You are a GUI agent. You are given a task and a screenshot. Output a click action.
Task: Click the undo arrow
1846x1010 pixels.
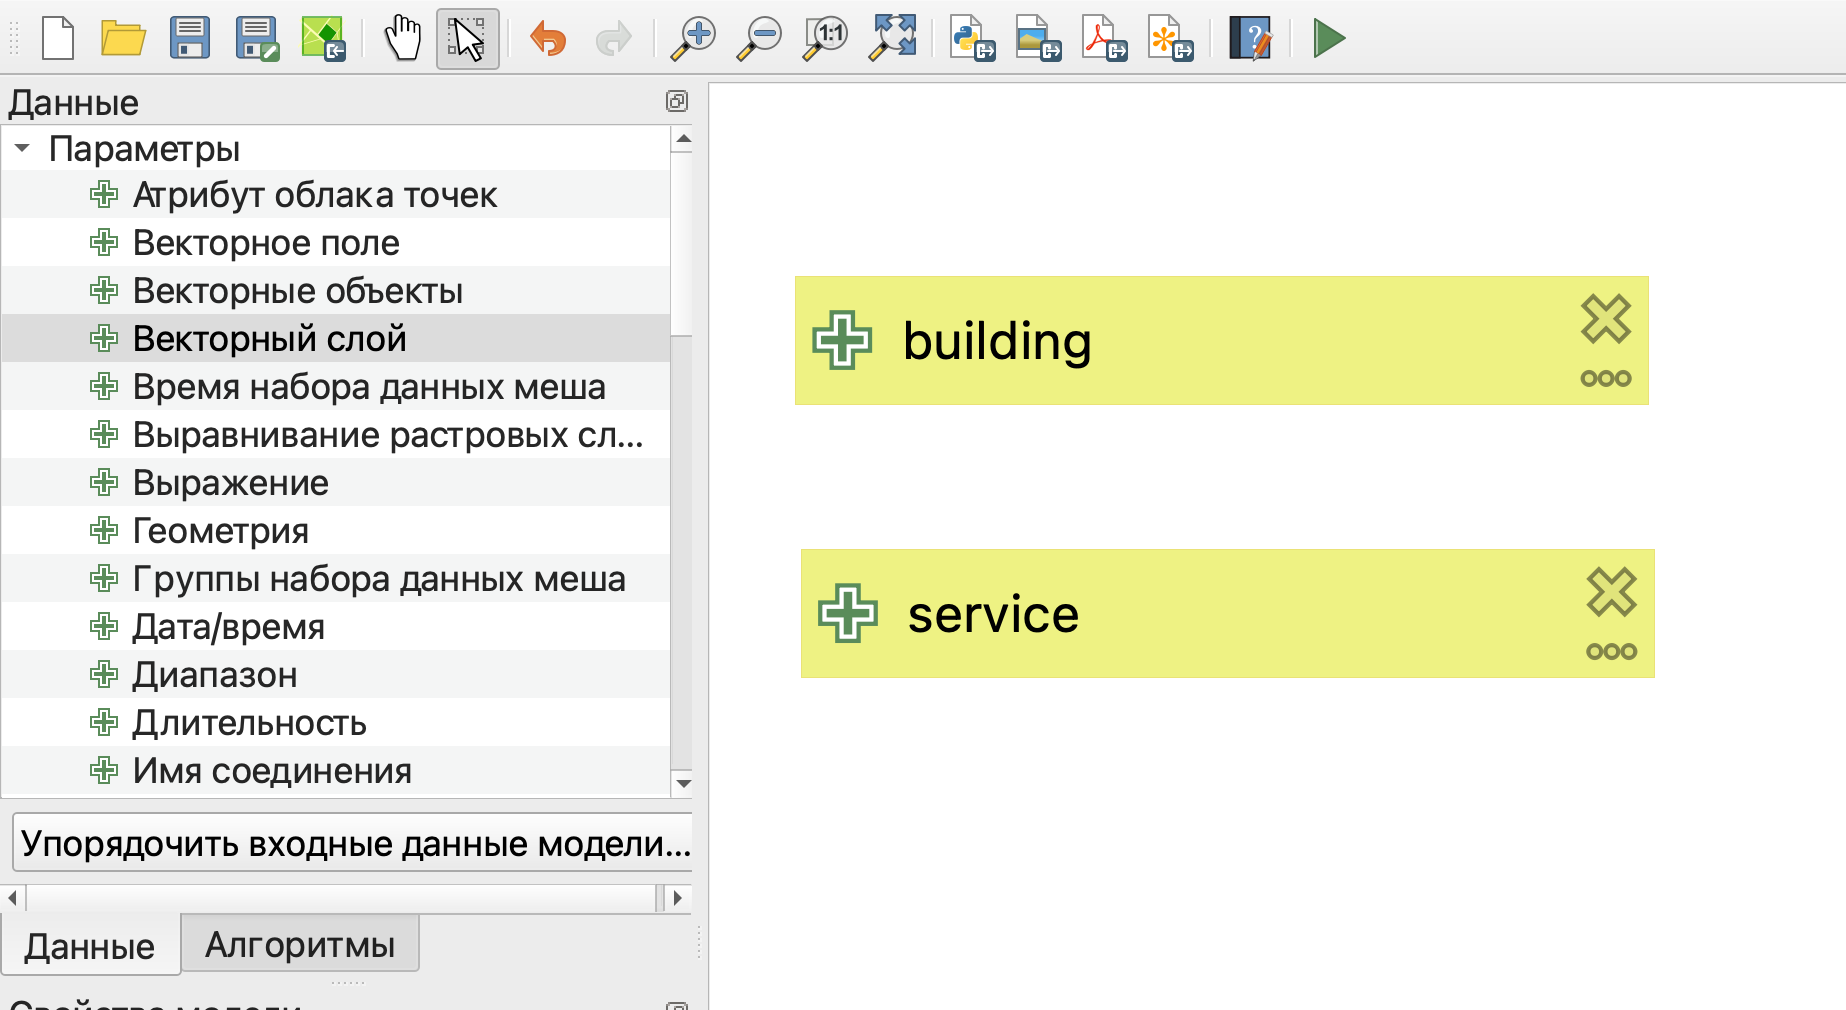(548, 39)
